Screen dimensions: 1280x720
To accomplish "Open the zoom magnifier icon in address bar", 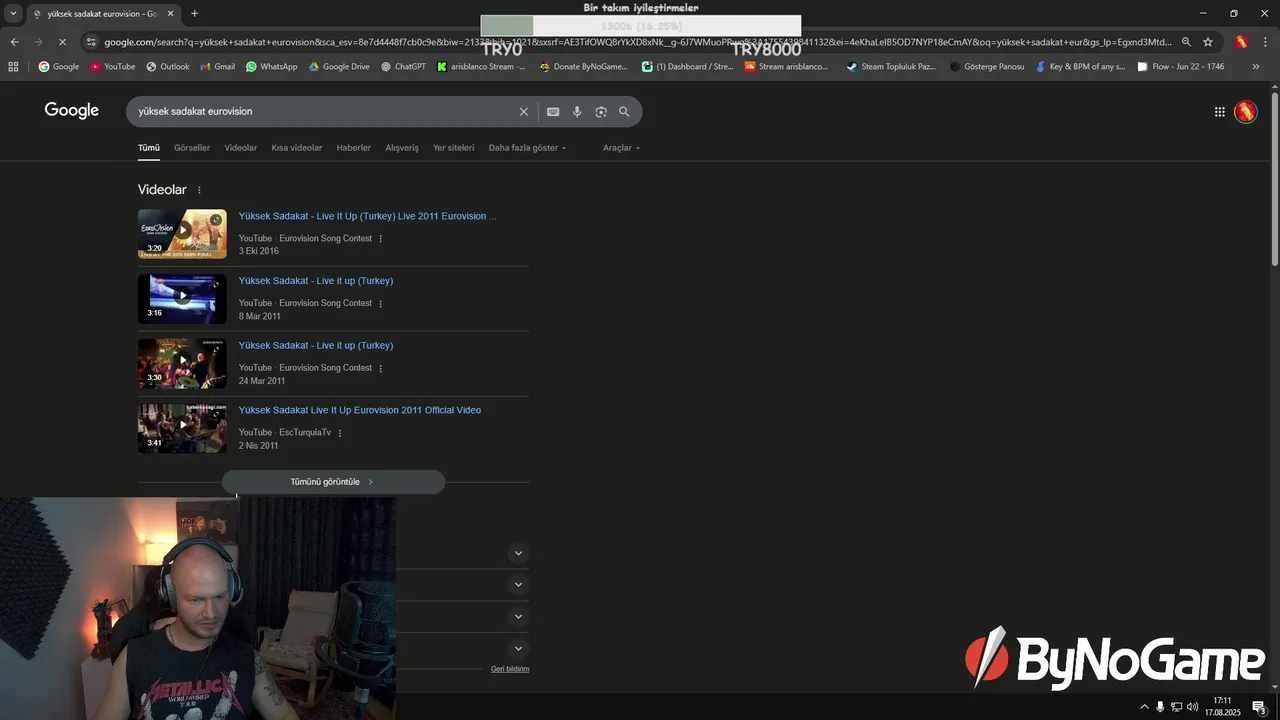I will [x=1186, y=42].
